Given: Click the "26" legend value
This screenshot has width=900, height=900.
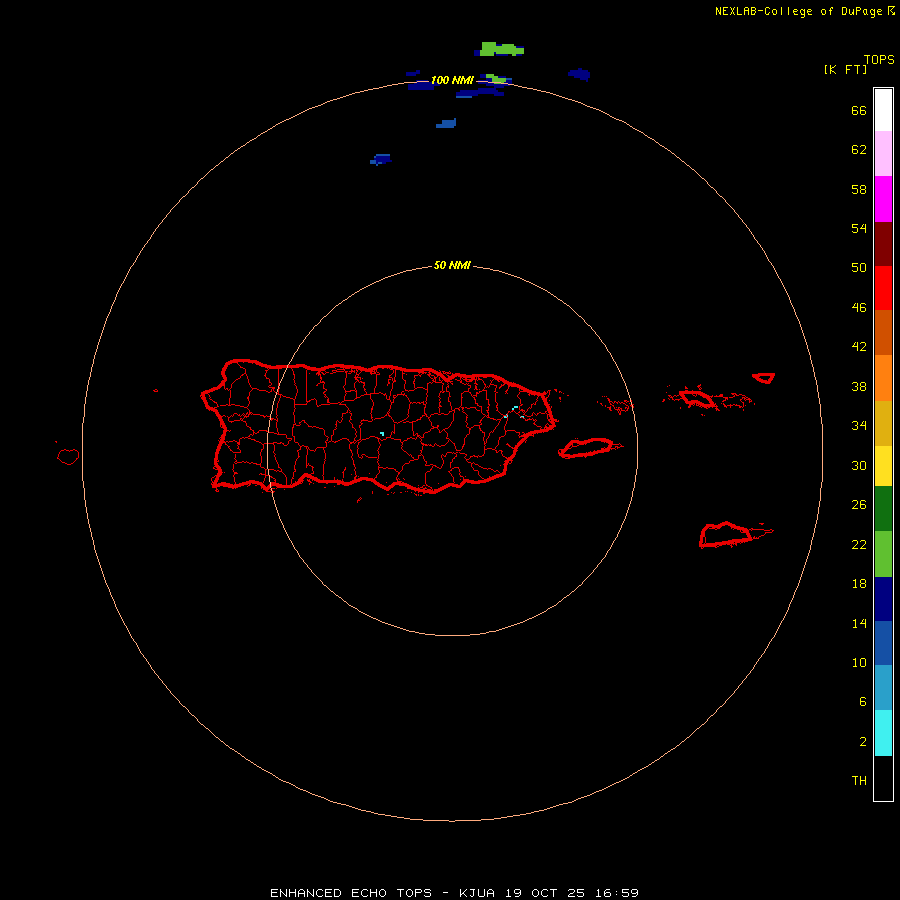Looking at the screenshot, I should [859, 505].
